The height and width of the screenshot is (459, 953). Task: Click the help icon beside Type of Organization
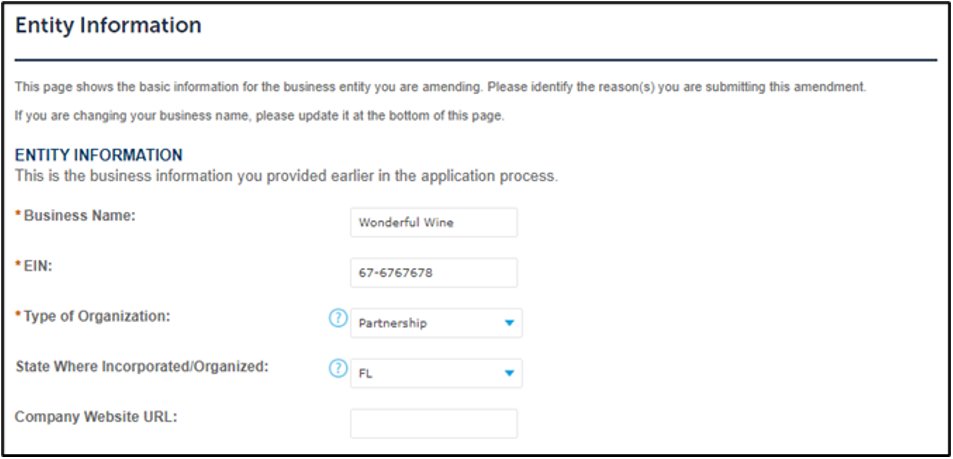[338, 319]
